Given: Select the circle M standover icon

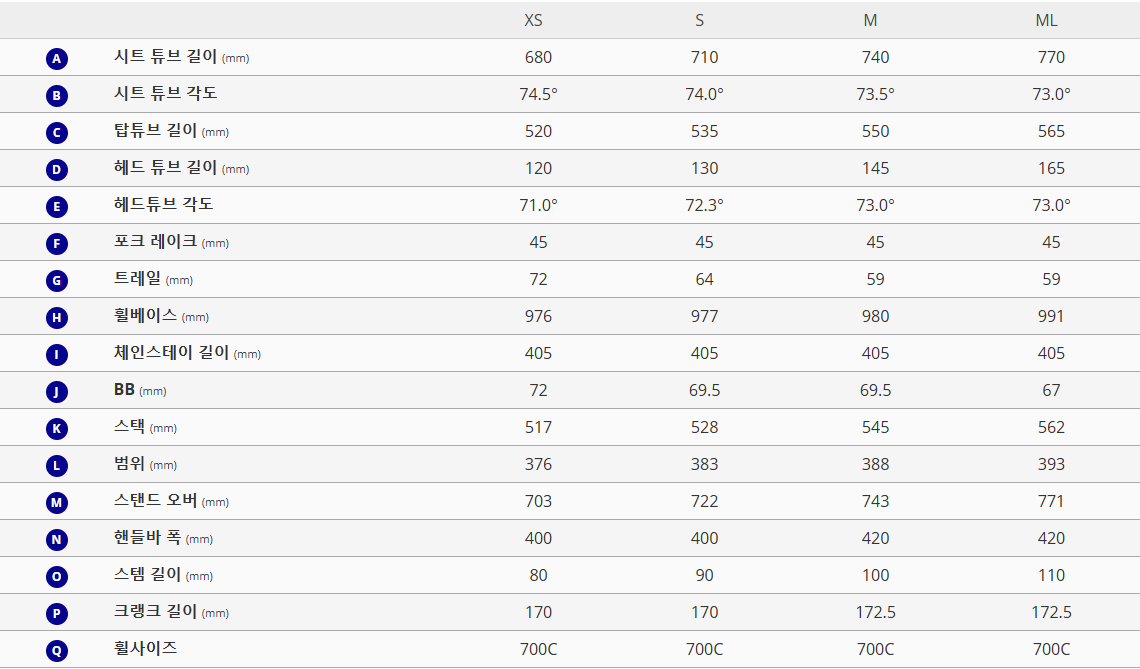Looking at the screenshot, I should [57, 502].
